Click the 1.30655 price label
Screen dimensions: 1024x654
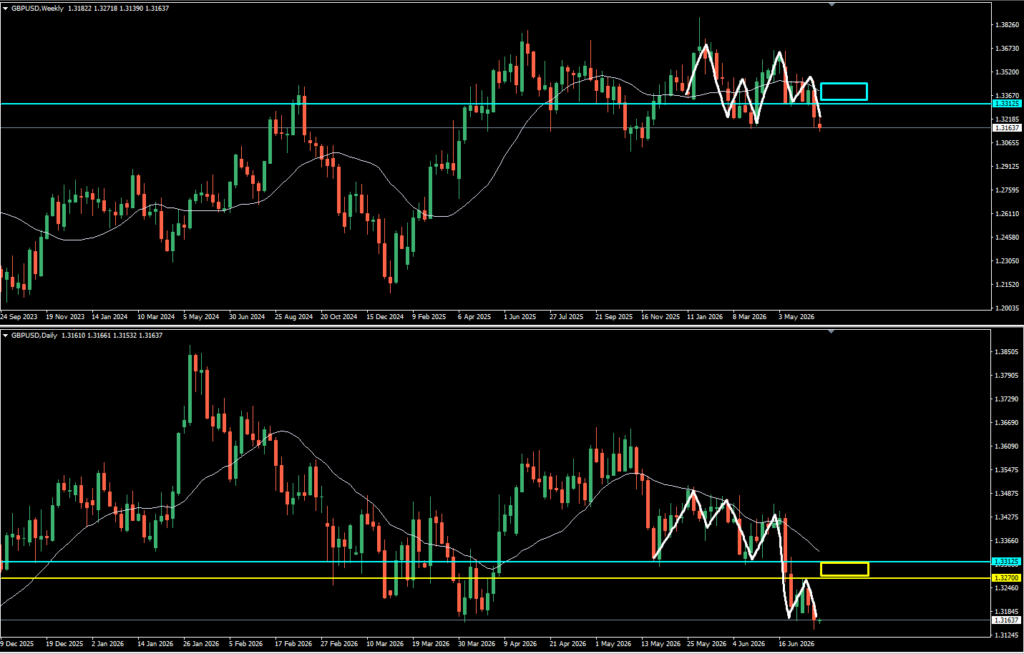coord(1006,142)
